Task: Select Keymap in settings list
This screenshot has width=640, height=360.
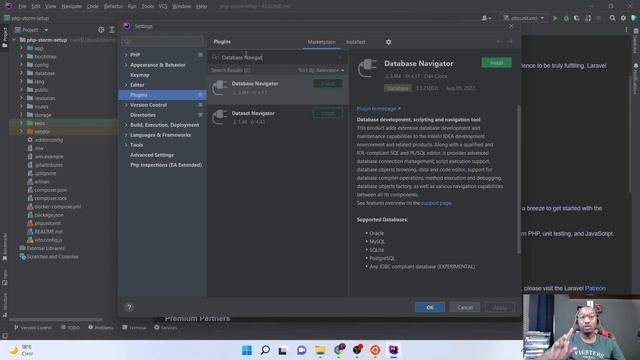Action: point(140,75)
